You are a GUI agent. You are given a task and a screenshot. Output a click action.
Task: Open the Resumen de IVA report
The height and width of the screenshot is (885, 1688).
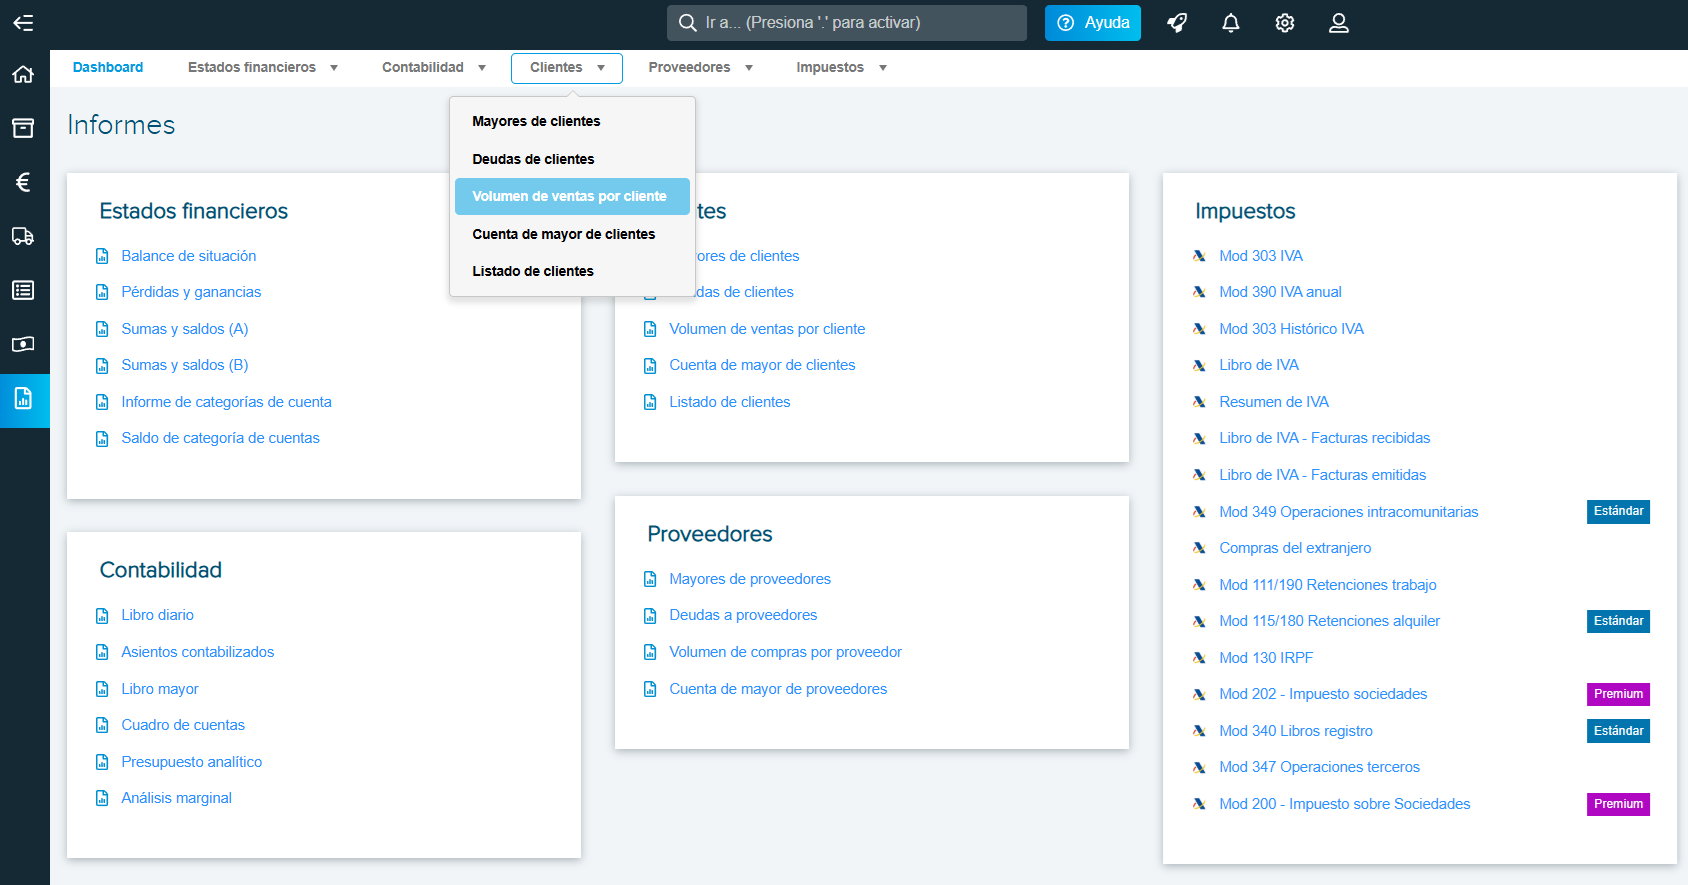click(1274, 402)
